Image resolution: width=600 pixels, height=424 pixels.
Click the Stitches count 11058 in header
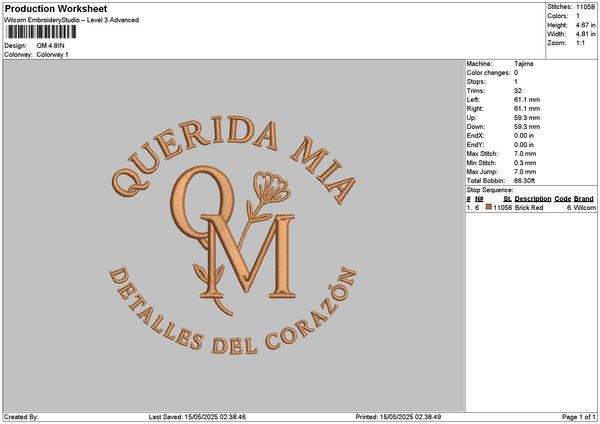tap(586, 6)
